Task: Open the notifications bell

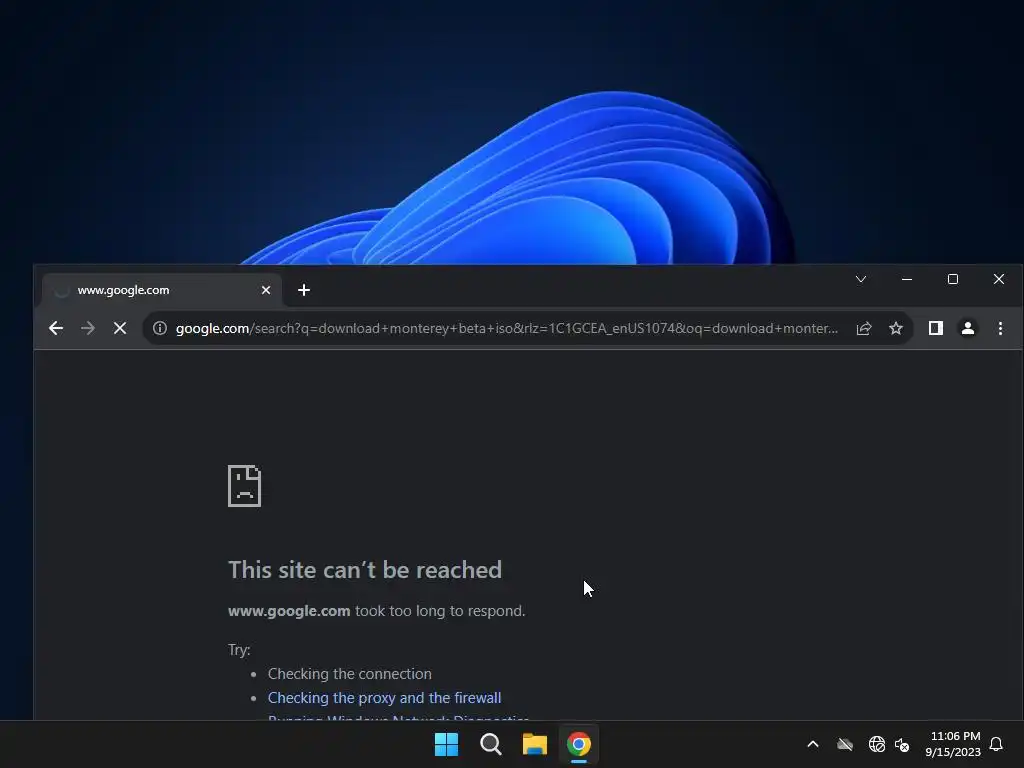Action: pyautogui.click(x=996, y=744)
